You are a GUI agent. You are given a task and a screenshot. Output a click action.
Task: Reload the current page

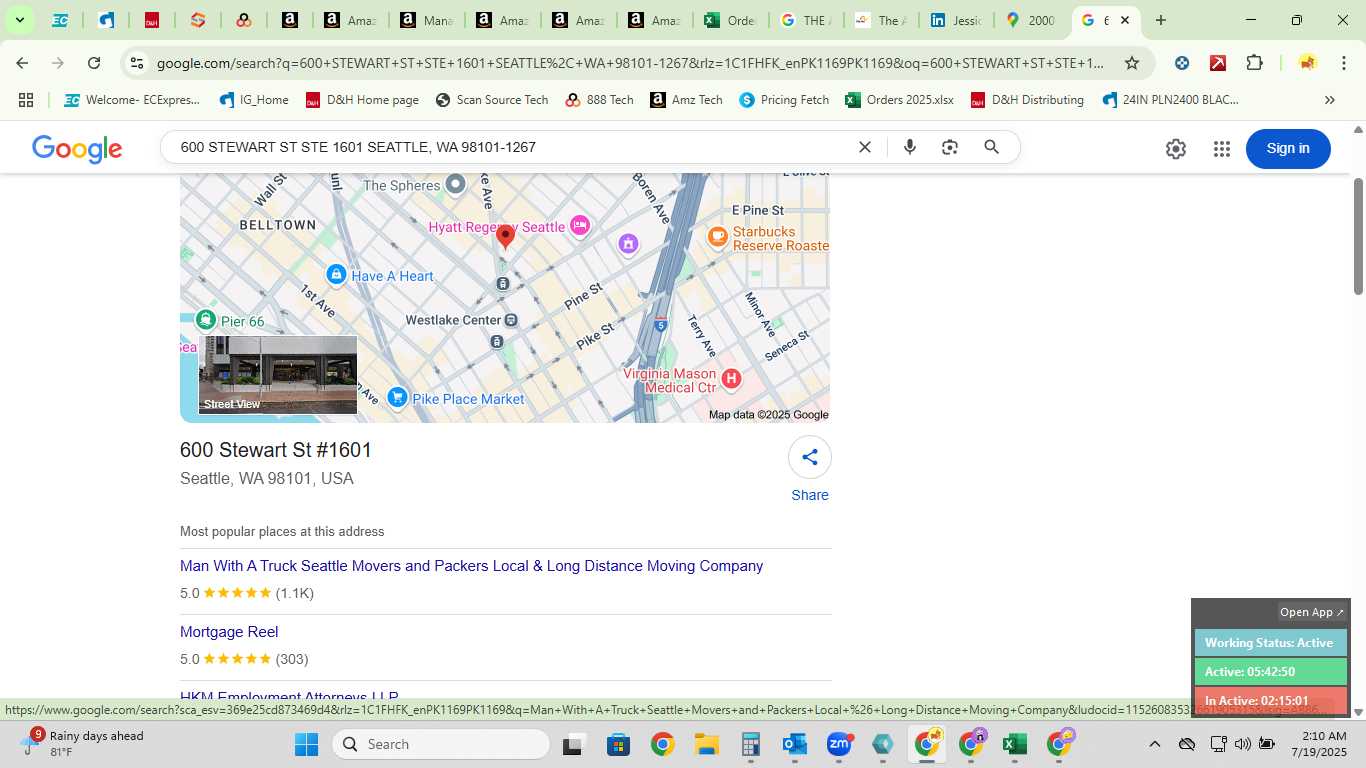94,63
